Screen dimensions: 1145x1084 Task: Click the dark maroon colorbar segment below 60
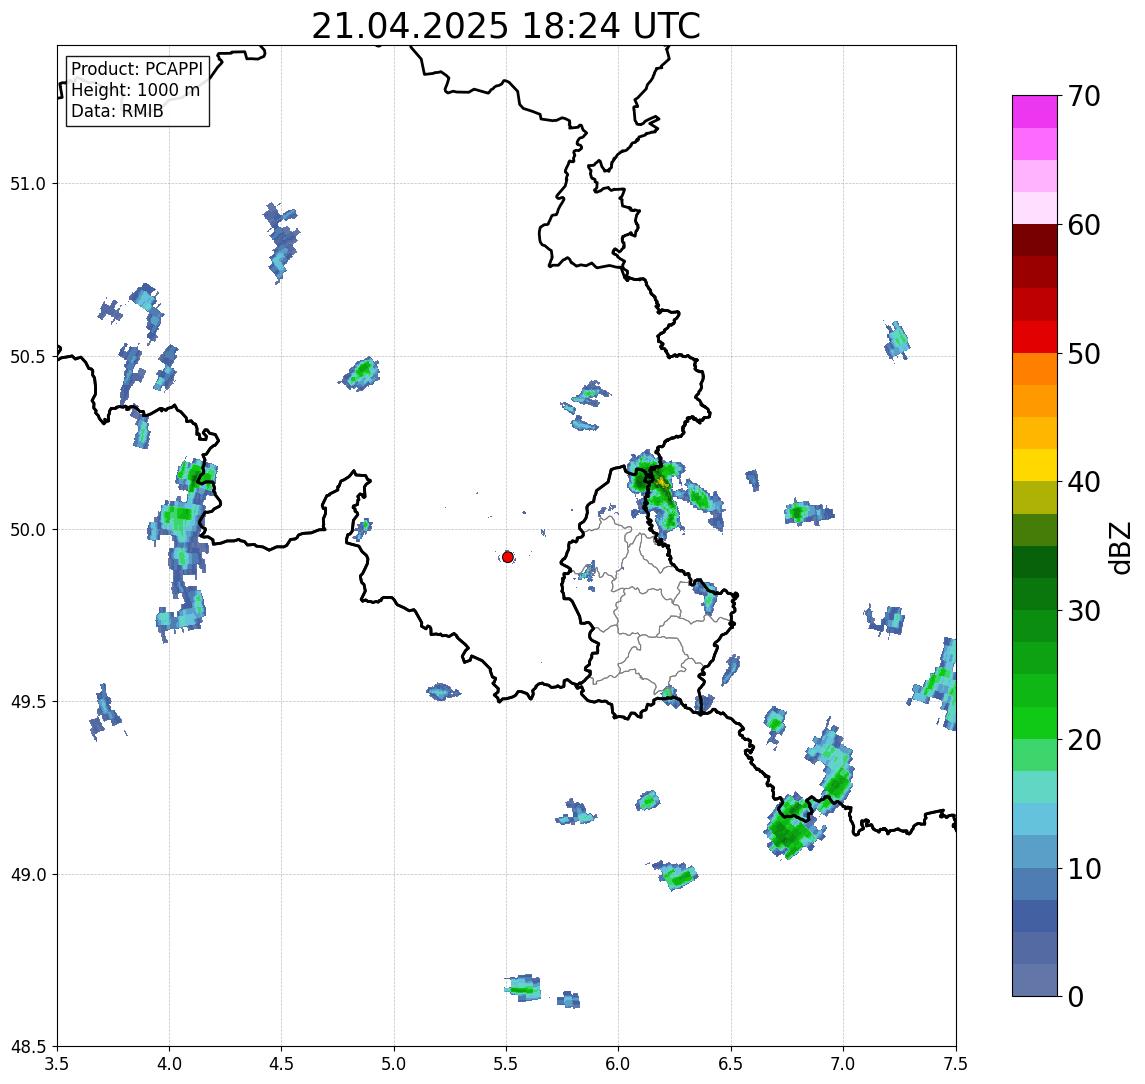pos(1035,240)
